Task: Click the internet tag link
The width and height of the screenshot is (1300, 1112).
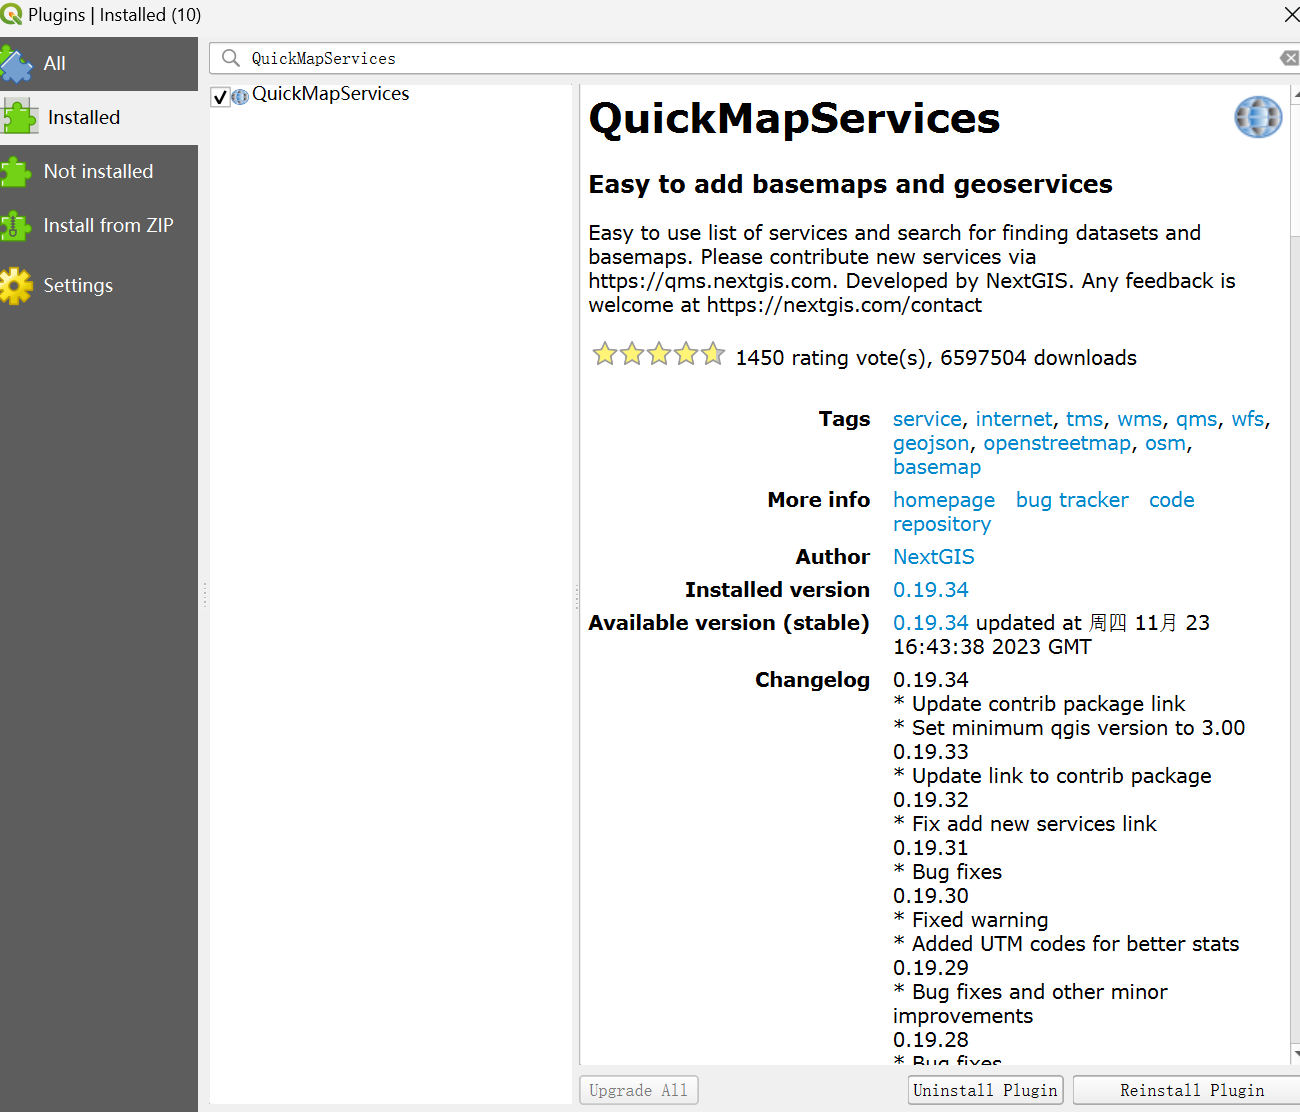Action: pos(1014,419)
